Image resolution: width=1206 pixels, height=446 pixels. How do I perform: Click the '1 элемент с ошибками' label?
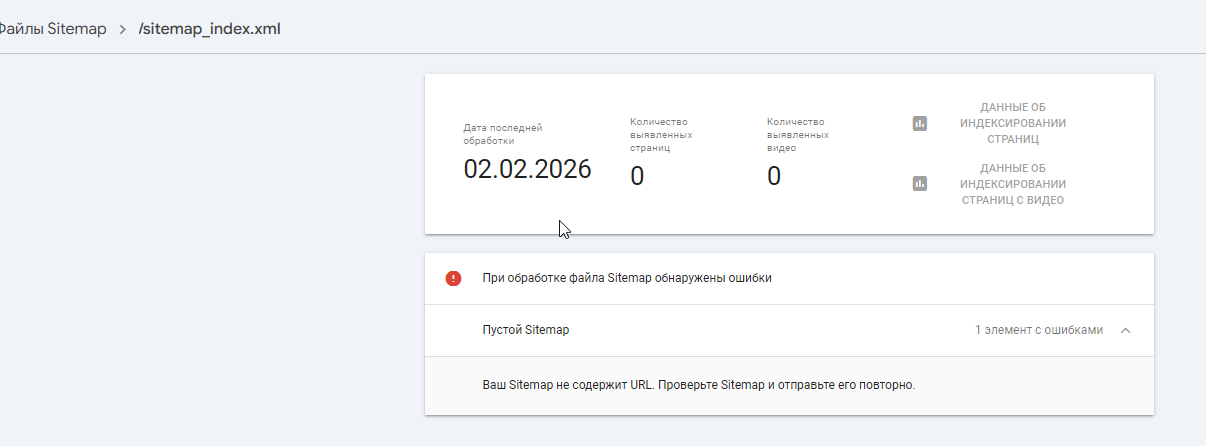pos(1039,330)
